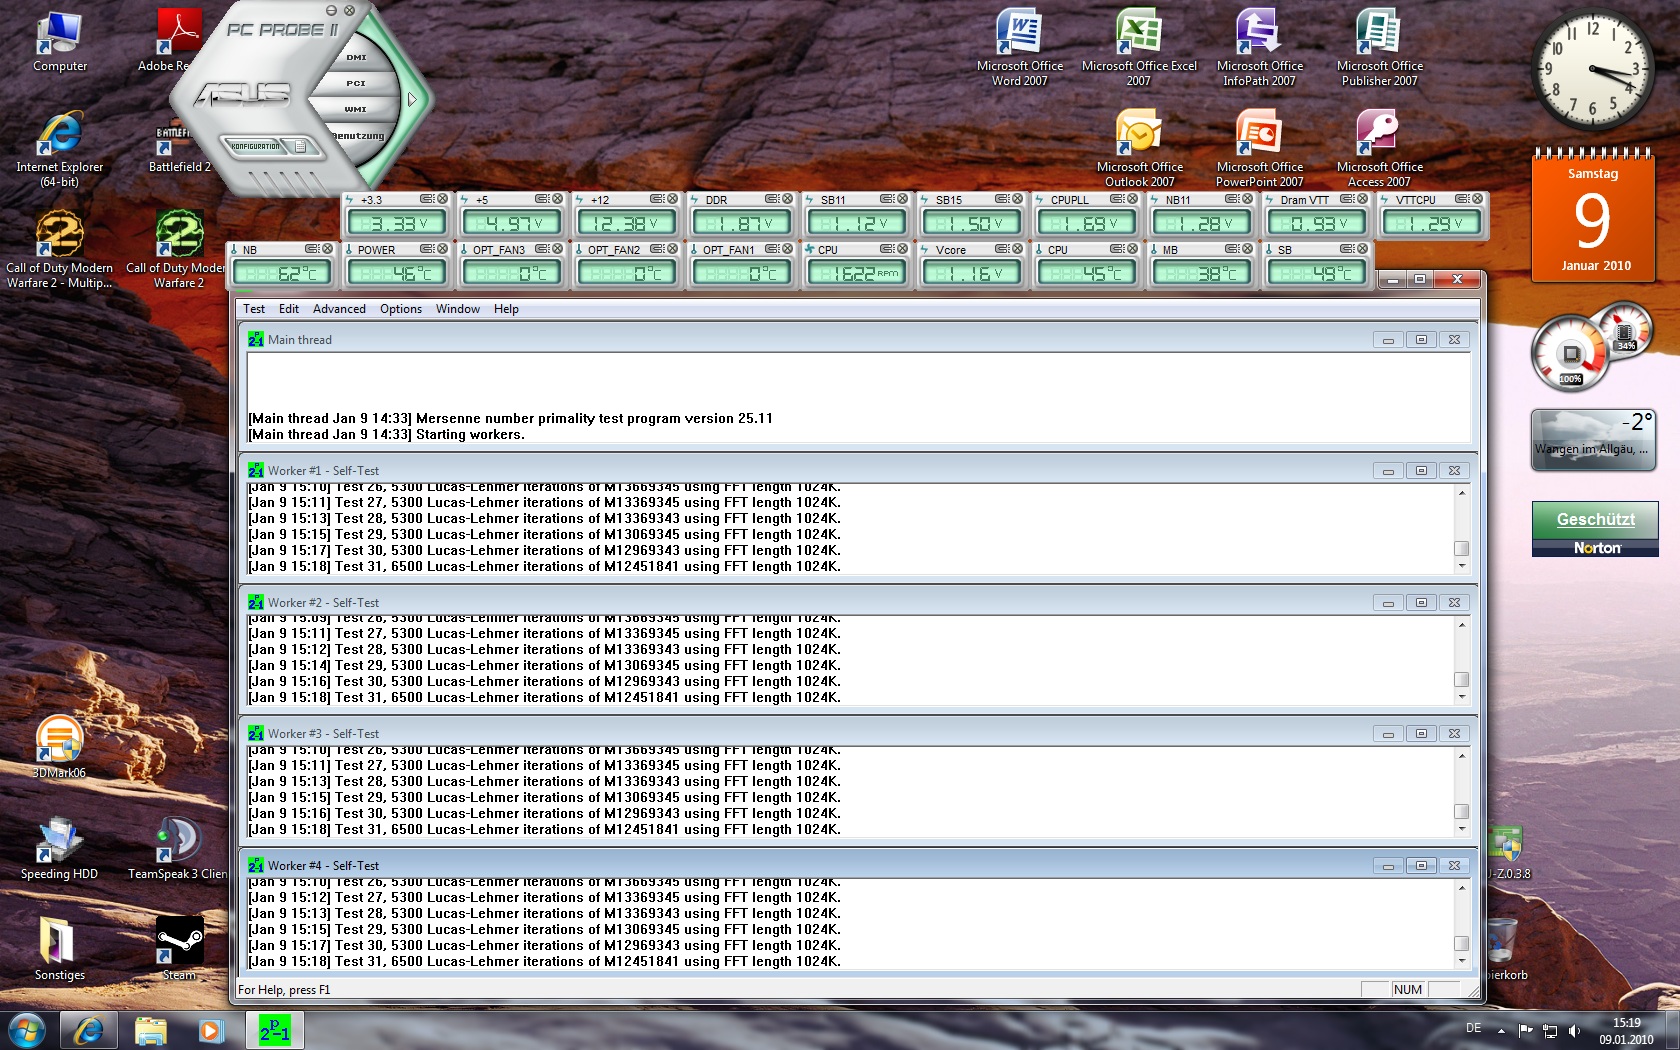Open settings icon on the NB temperature panel
The height and width of the screenshot is (1050, 1680).
click(312, 249)
